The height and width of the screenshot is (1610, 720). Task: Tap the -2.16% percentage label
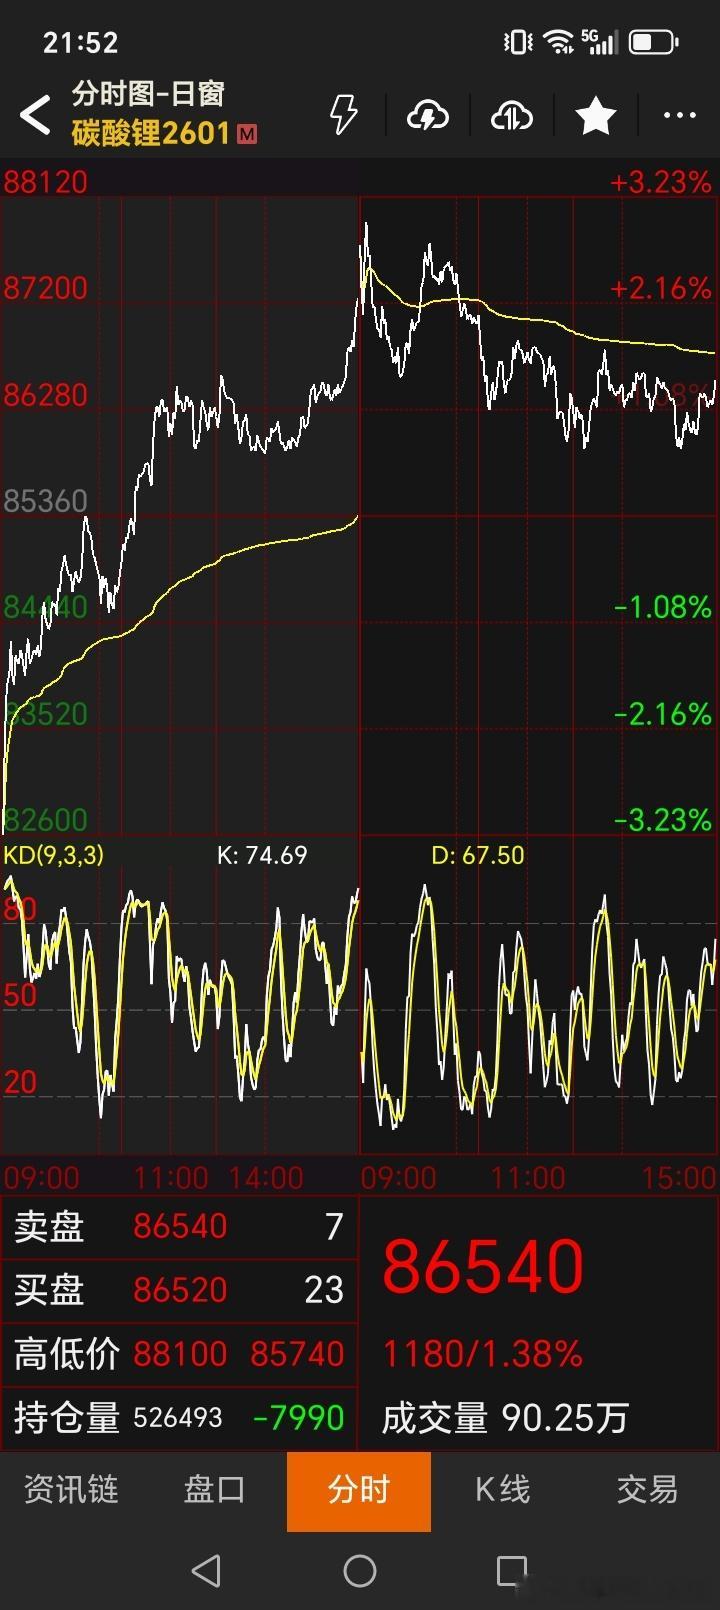(663, 714)
